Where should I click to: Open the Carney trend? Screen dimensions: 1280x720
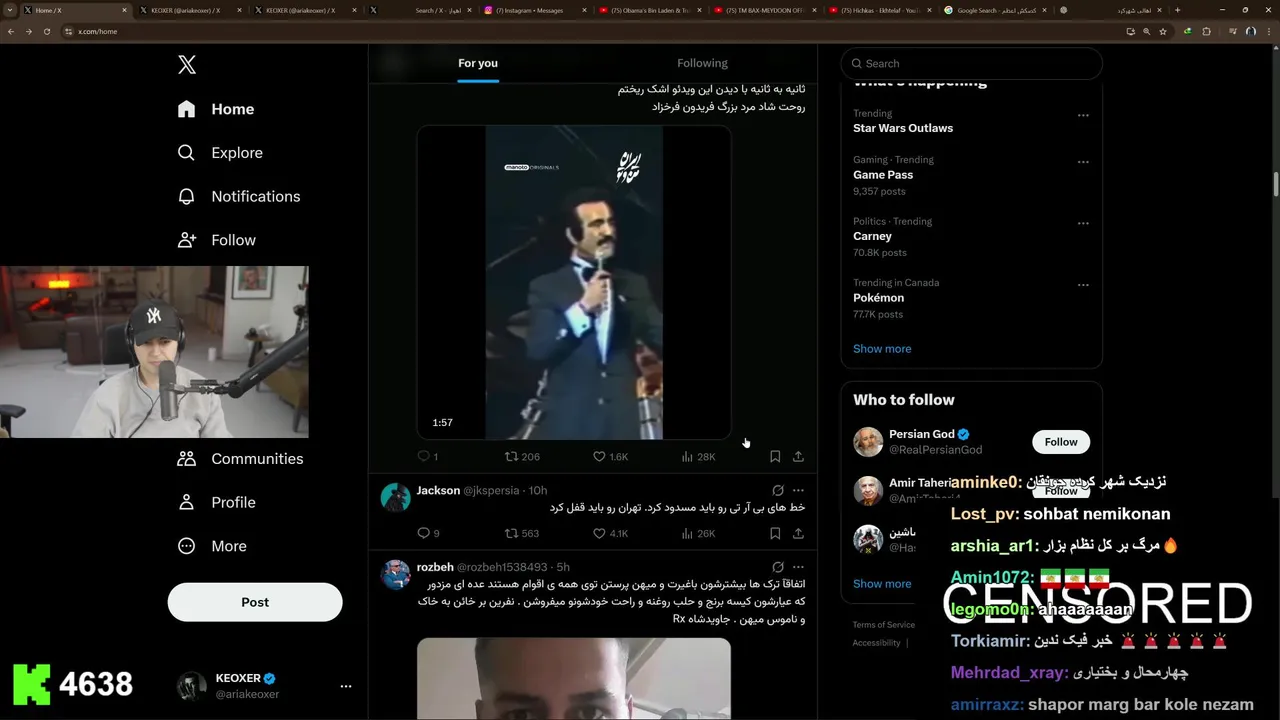coord(872,237)
